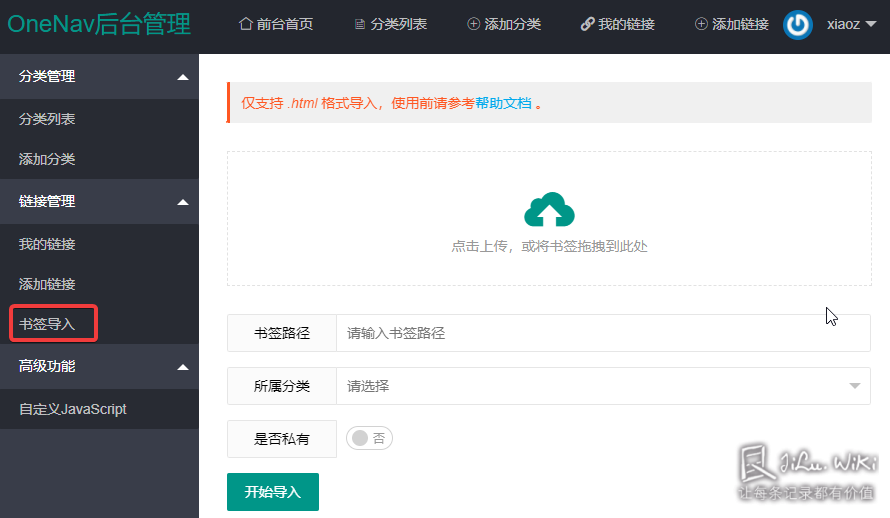Open the 所属分类 select dropdown

tap(603, 386)
